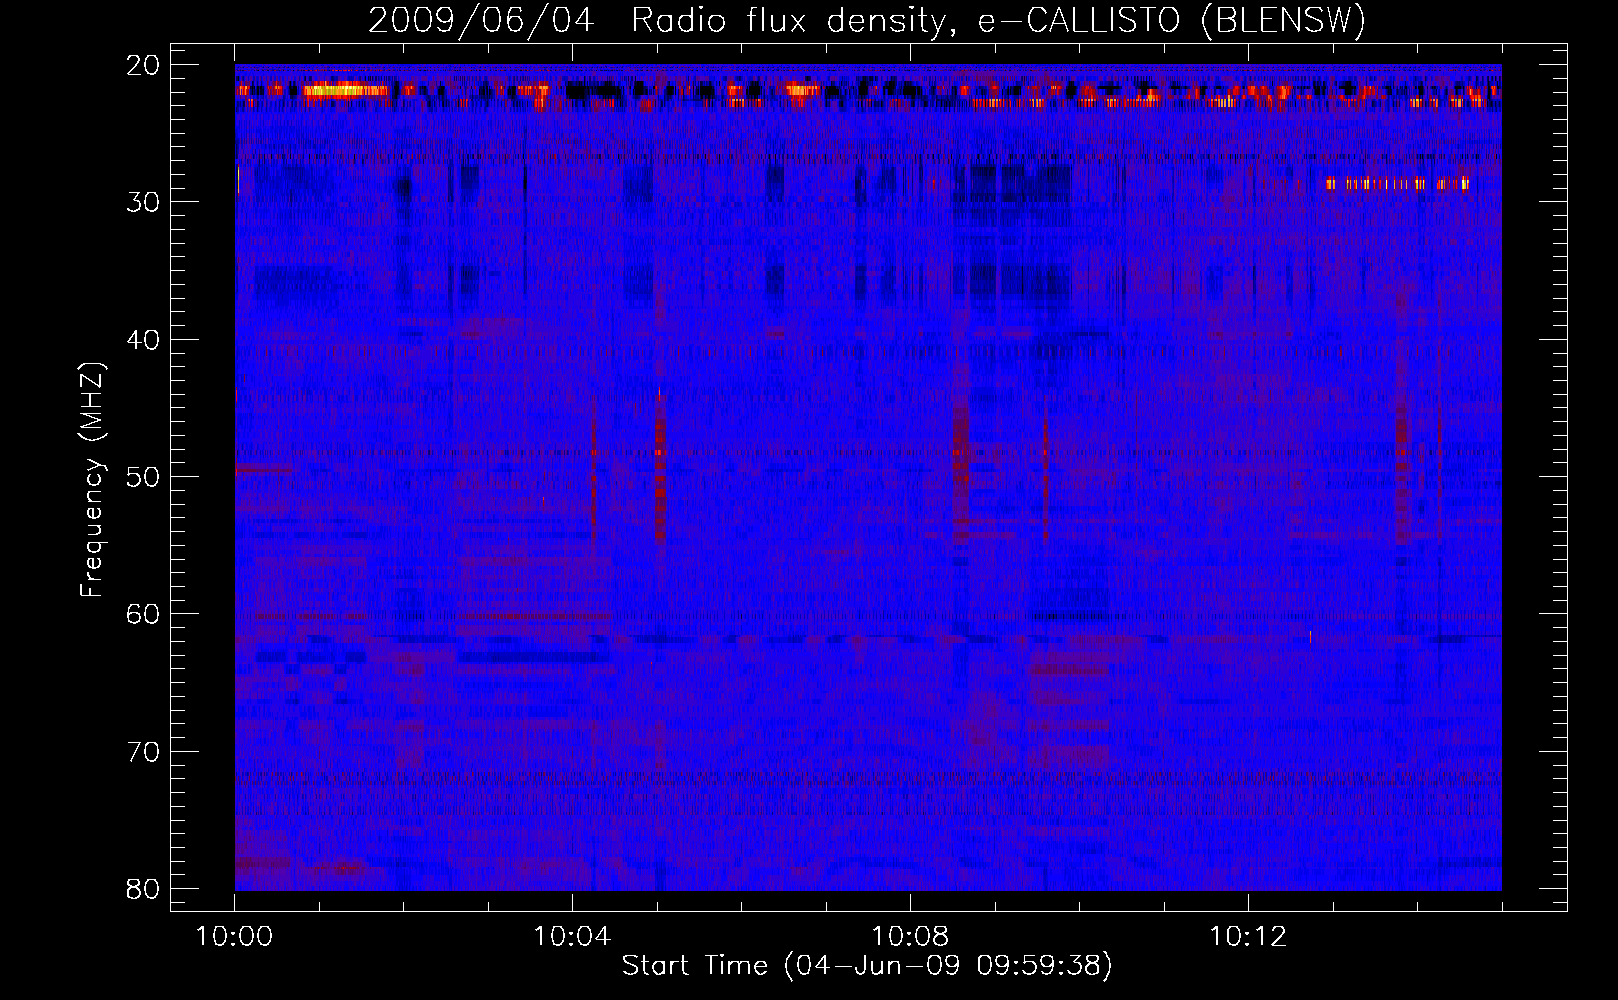
Task: Click the yellow-orange emission streak near 29 MHz
Action: [x=1397, y=184]
